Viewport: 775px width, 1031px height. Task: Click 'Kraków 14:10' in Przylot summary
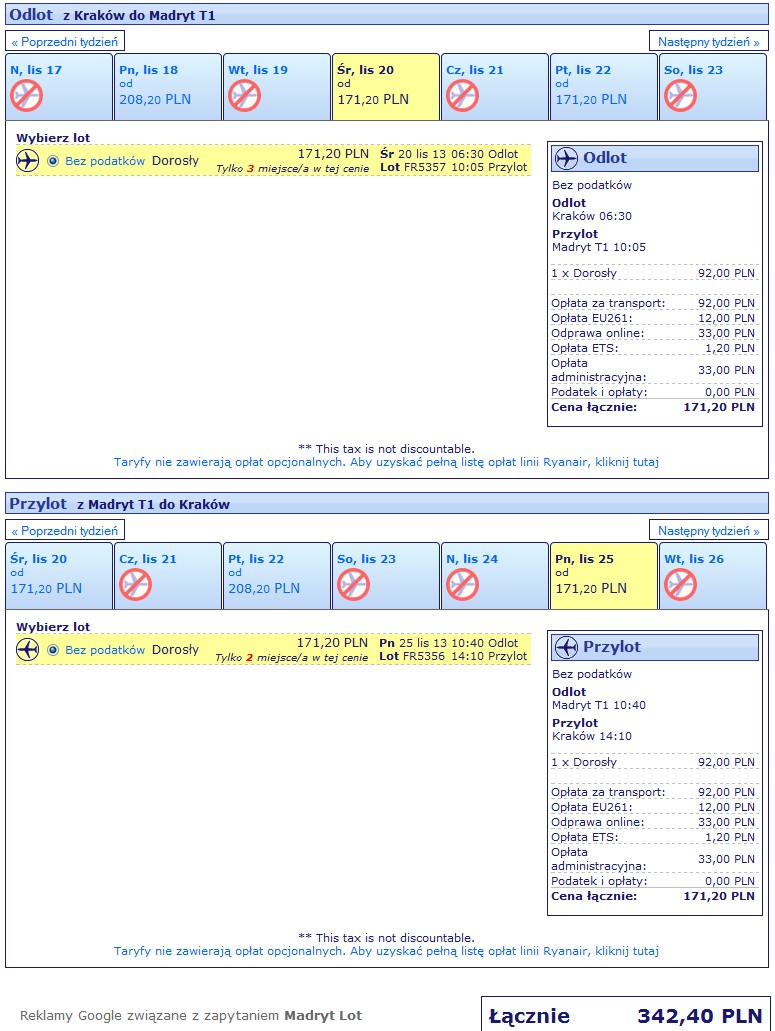click(x=592, y=736)
